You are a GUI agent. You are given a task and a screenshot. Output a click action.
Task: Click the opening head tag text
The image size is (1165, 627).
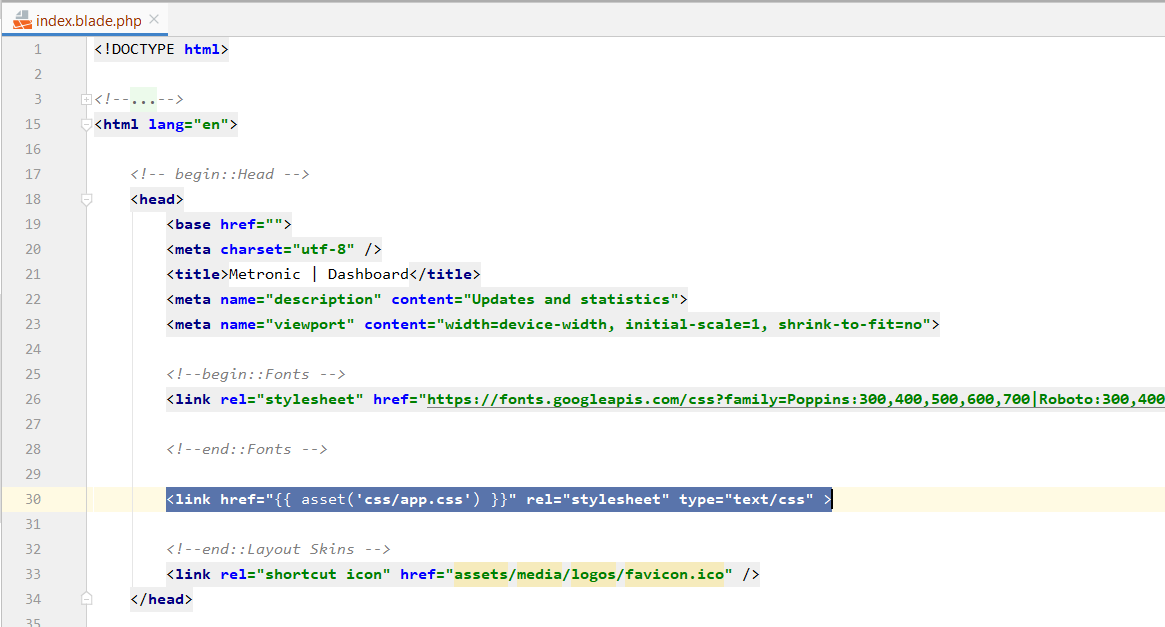[x=157, y=199]
